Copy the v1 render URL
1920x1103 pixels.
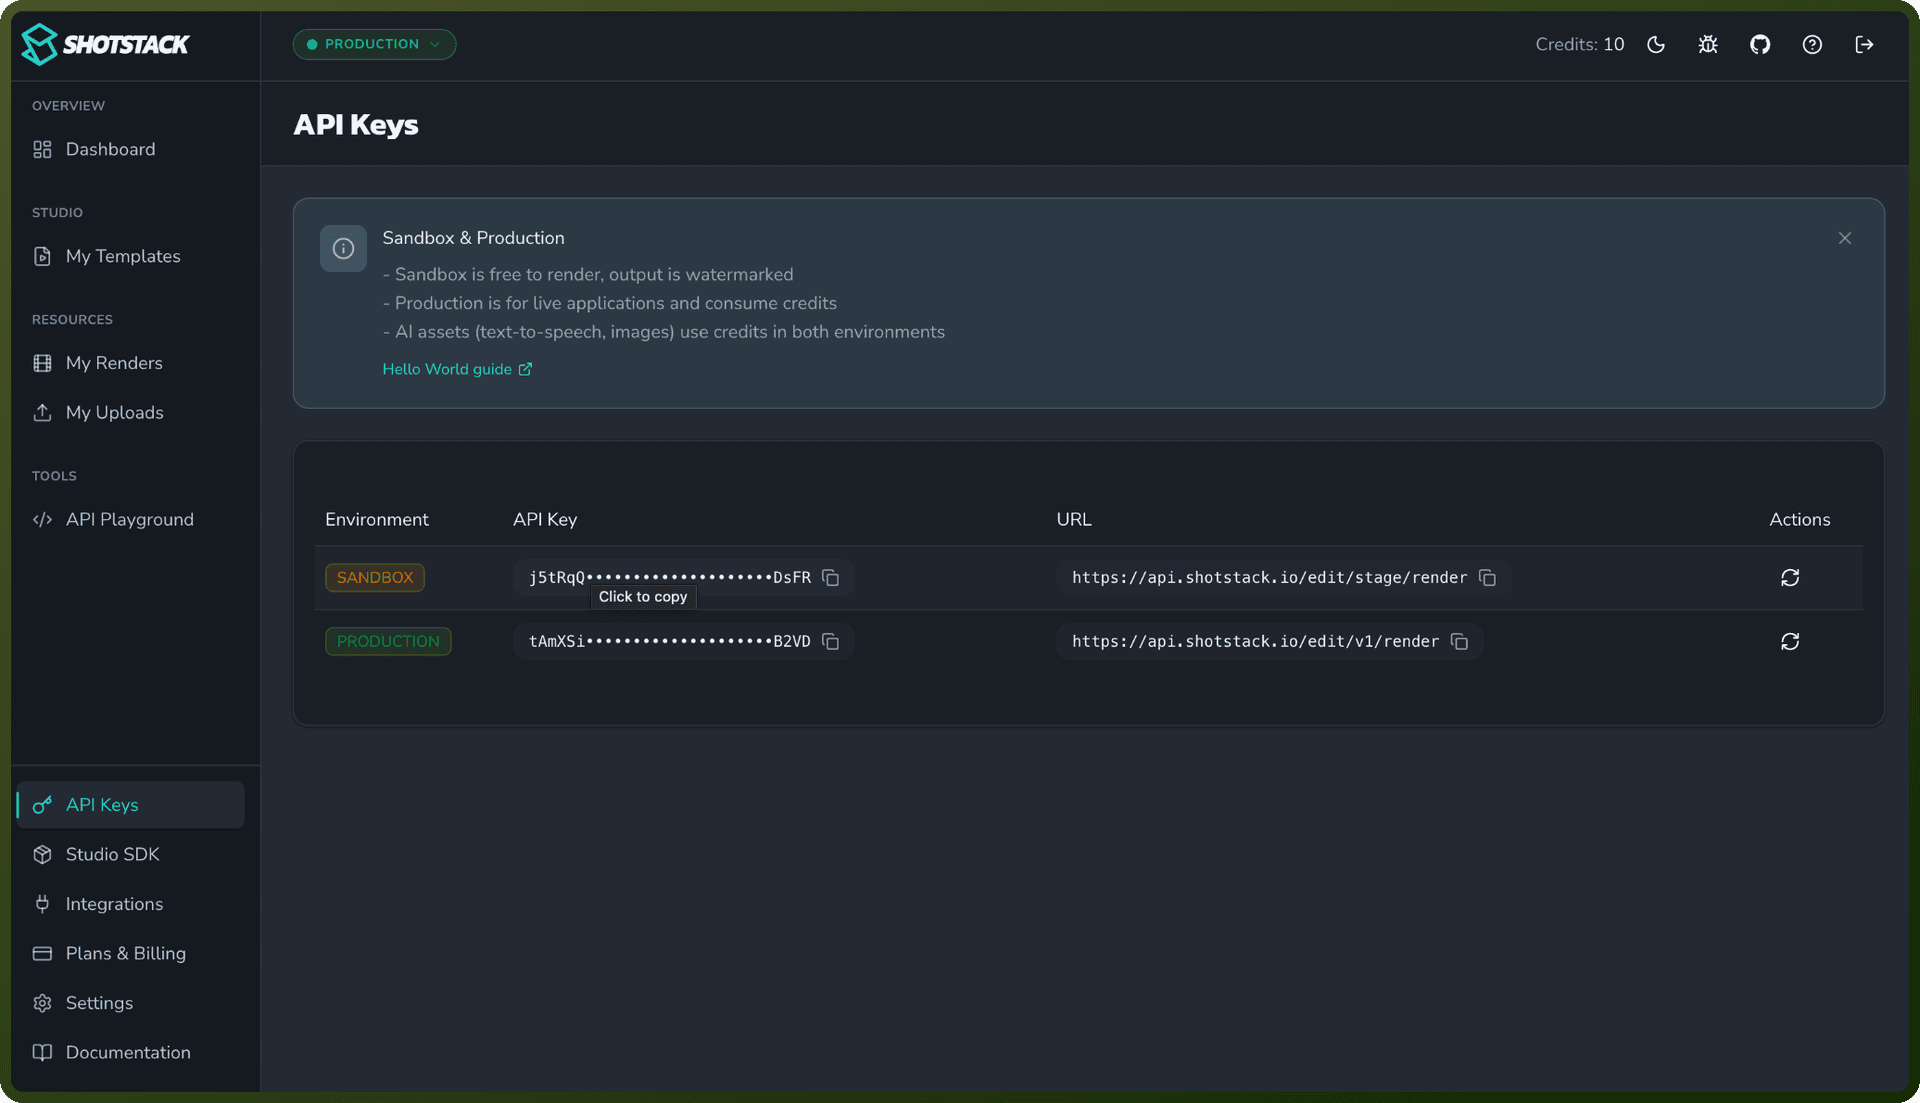[1459, 642]
